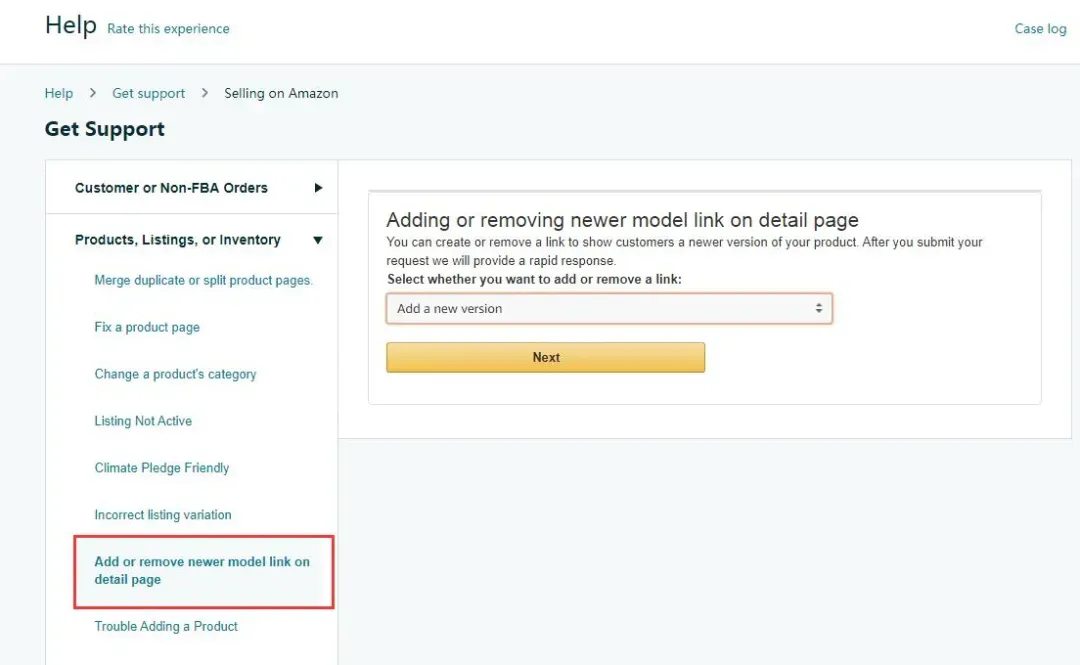
Task: Select Climate Pledge Friendly option
Action: (x=162, y=468)
